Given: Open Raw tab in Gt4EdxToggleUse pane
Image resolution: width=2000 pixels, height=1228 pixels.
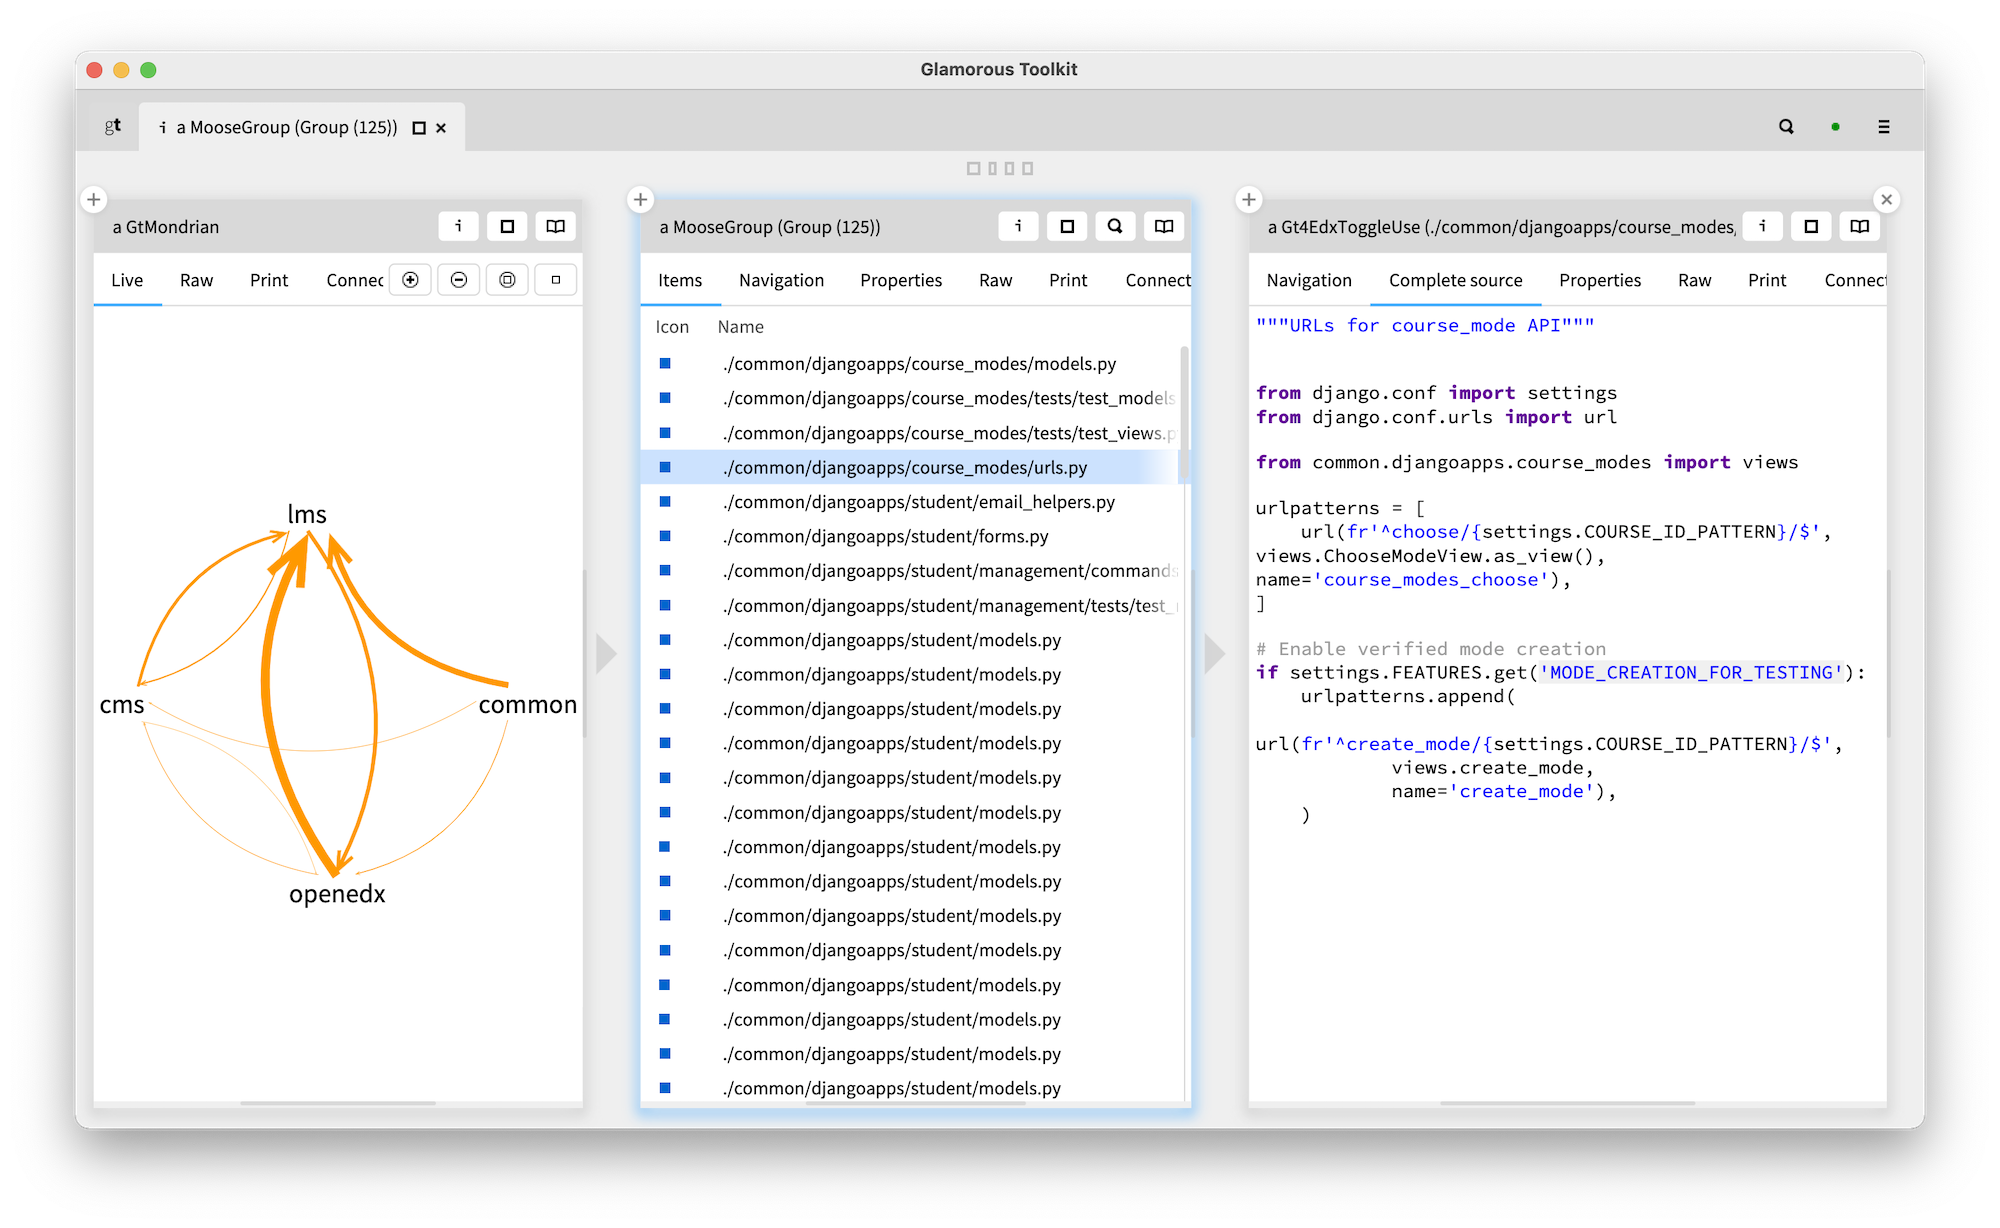Looking at the screenshot, I should click(1694, 280).
